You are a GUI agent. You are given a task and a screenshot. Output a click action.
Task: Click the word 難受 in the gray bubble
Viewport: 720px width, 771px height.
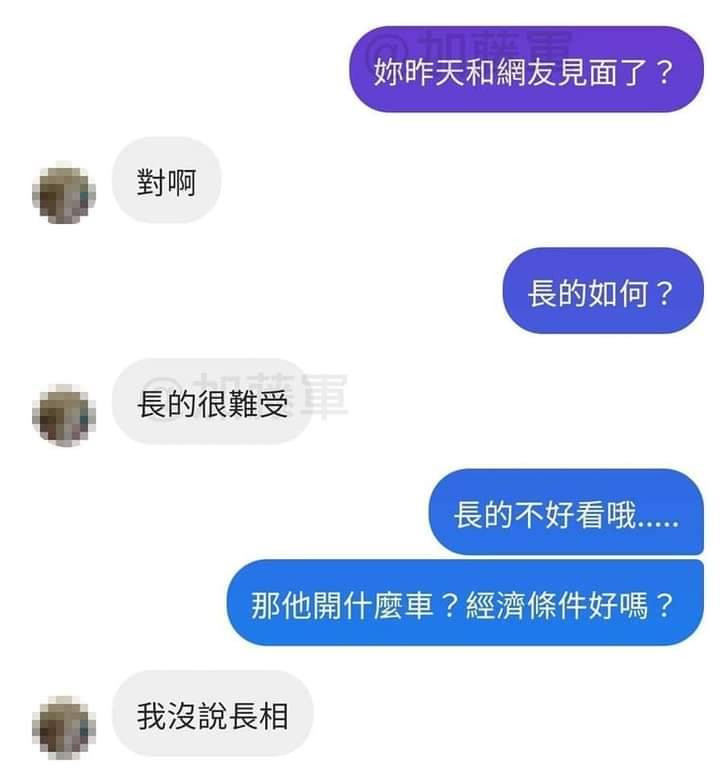(258, 404)
